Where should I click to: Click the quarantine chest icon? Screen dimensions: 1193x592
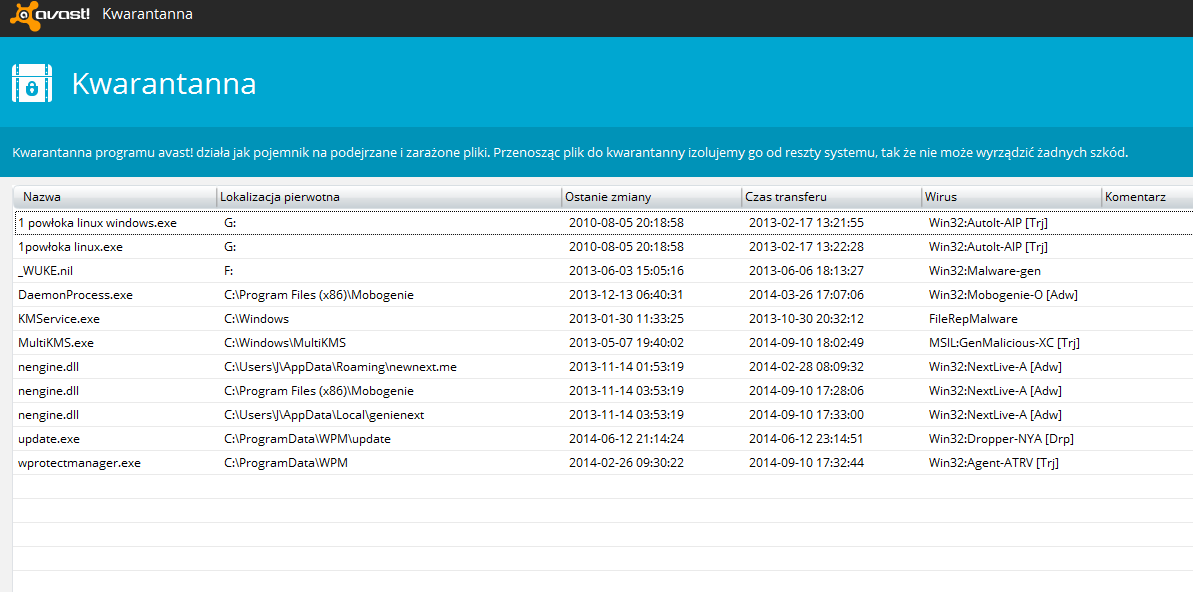coord(31,84)
